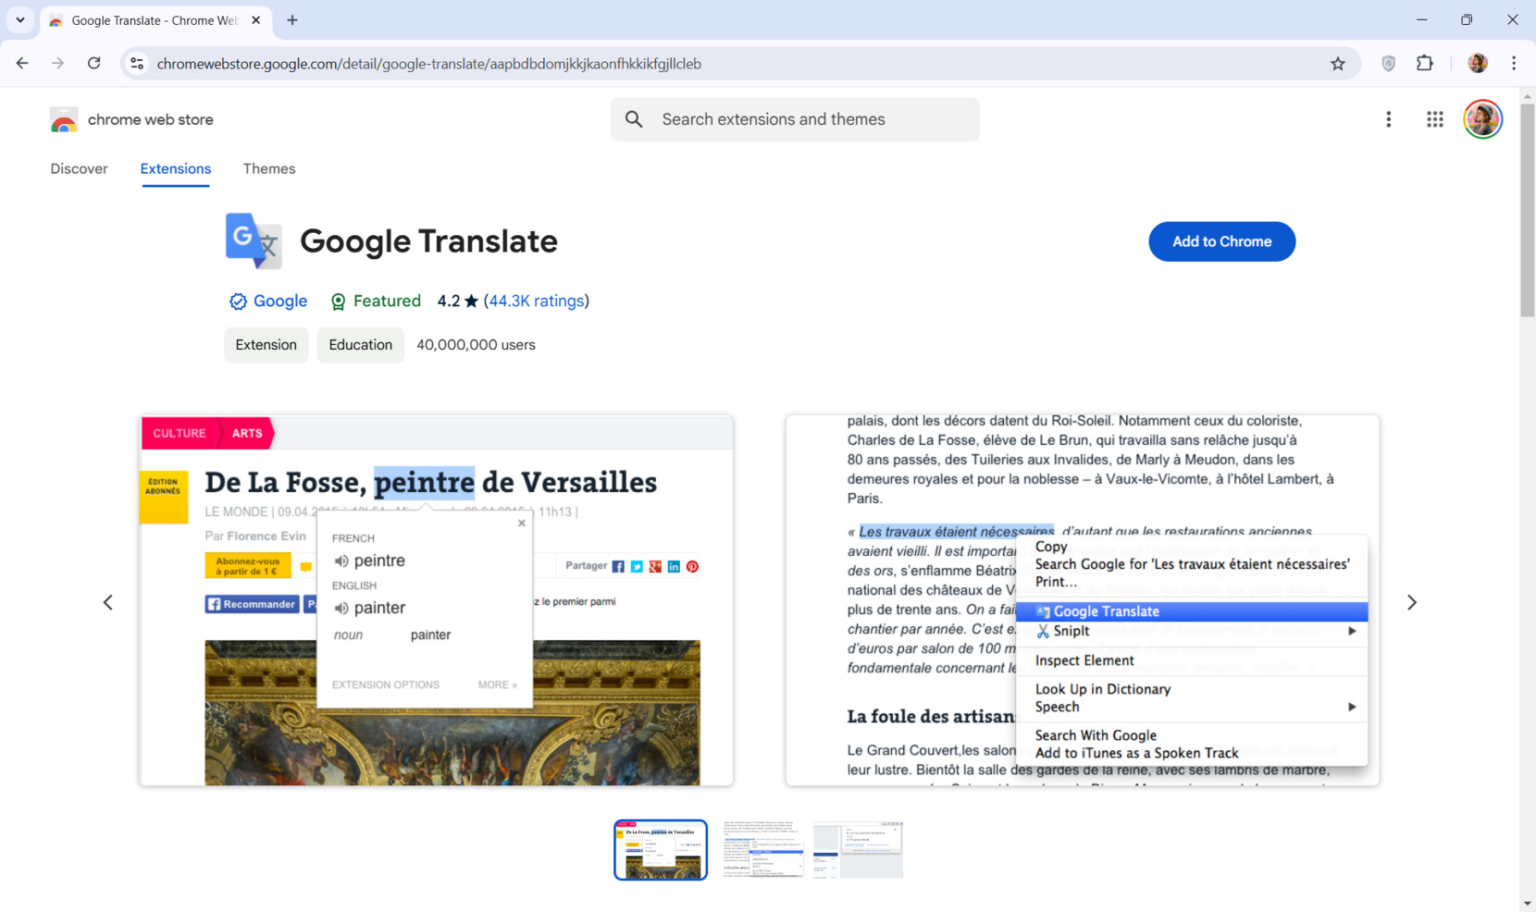Open the browser extensions puzzle icon
This screenshot has width=1536, height=912.
point(1425,63)
